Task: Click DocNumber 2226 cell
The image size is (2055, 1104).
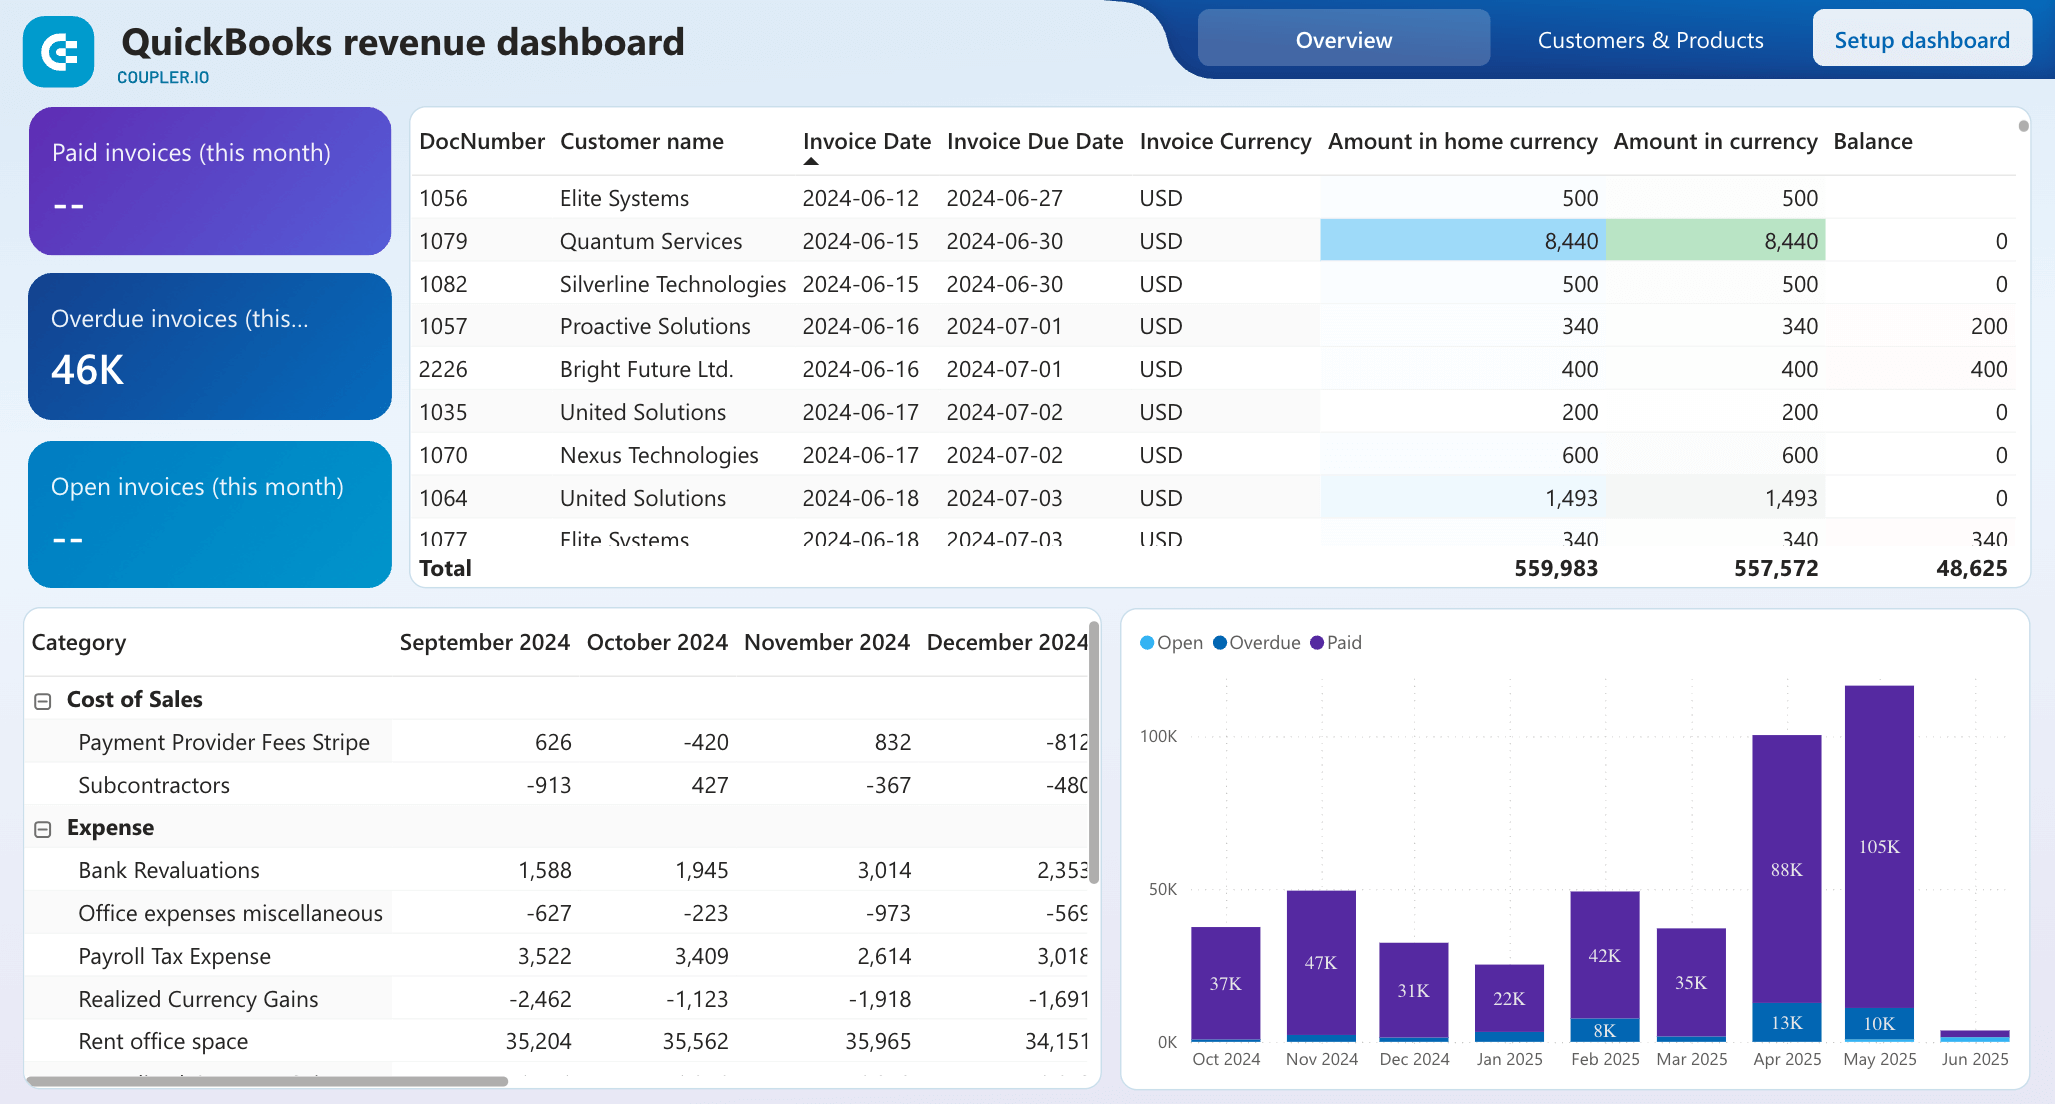Action: (x=443, y=369)
